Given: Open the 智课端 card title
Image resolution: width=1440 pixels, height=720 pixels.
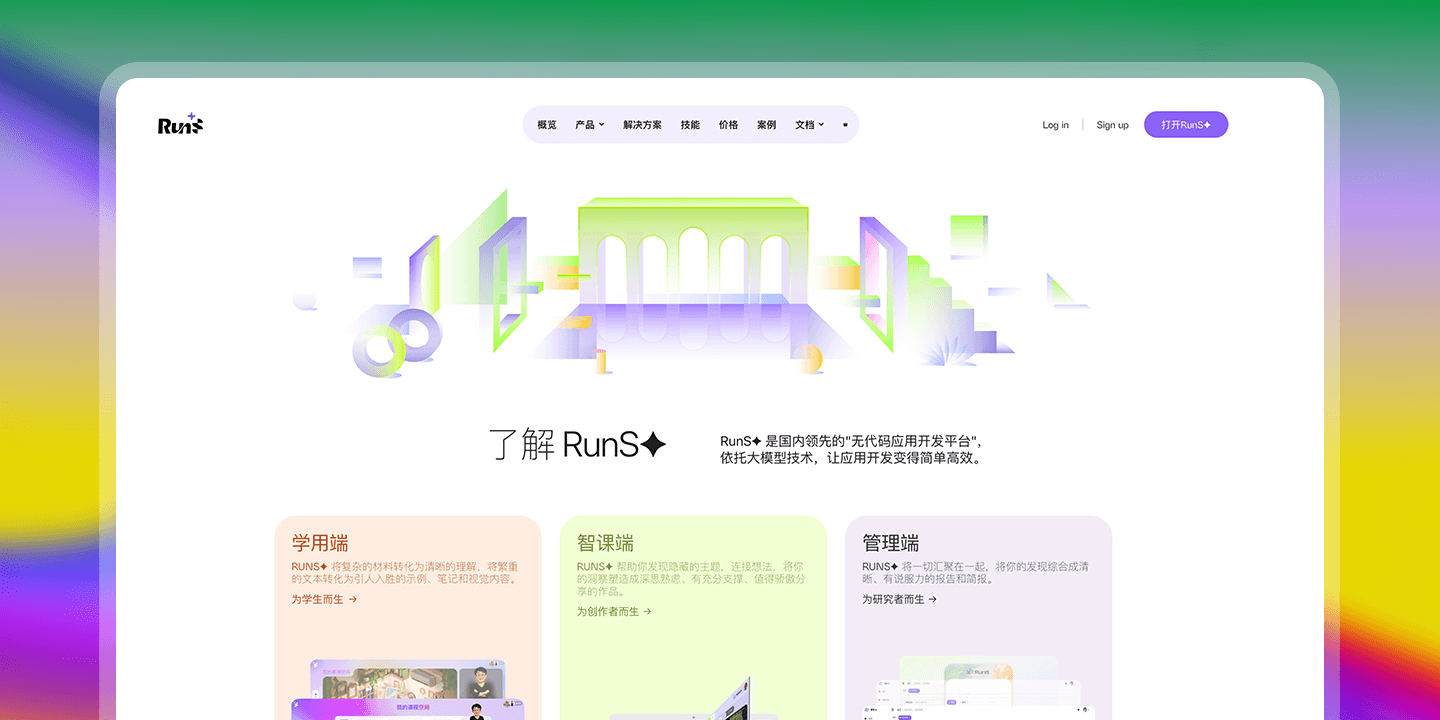Looking at the screenshot, I should click(605, 543).
